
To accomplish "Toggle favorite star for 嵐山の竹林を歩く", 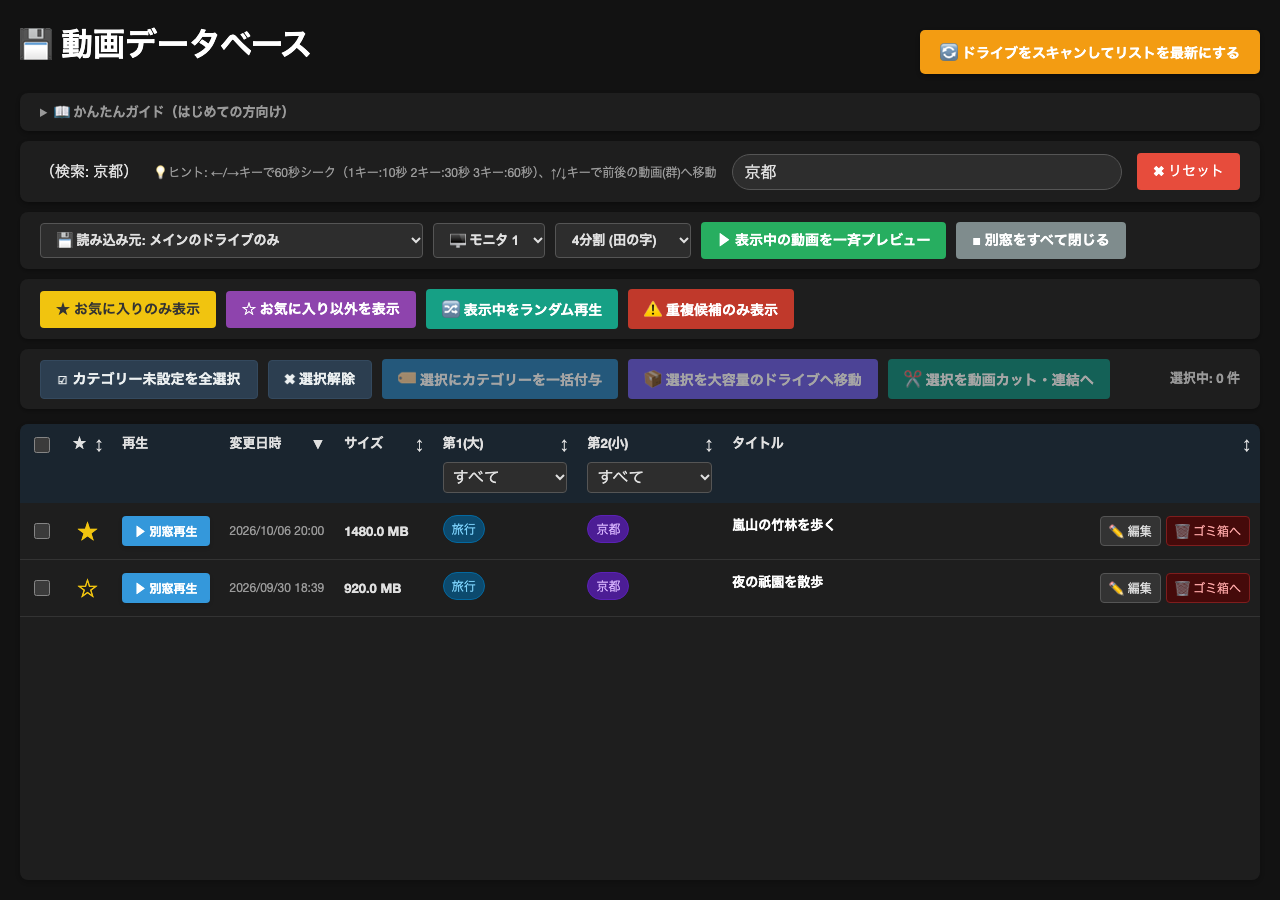I will pyautogui.click(x=87, y=531).
